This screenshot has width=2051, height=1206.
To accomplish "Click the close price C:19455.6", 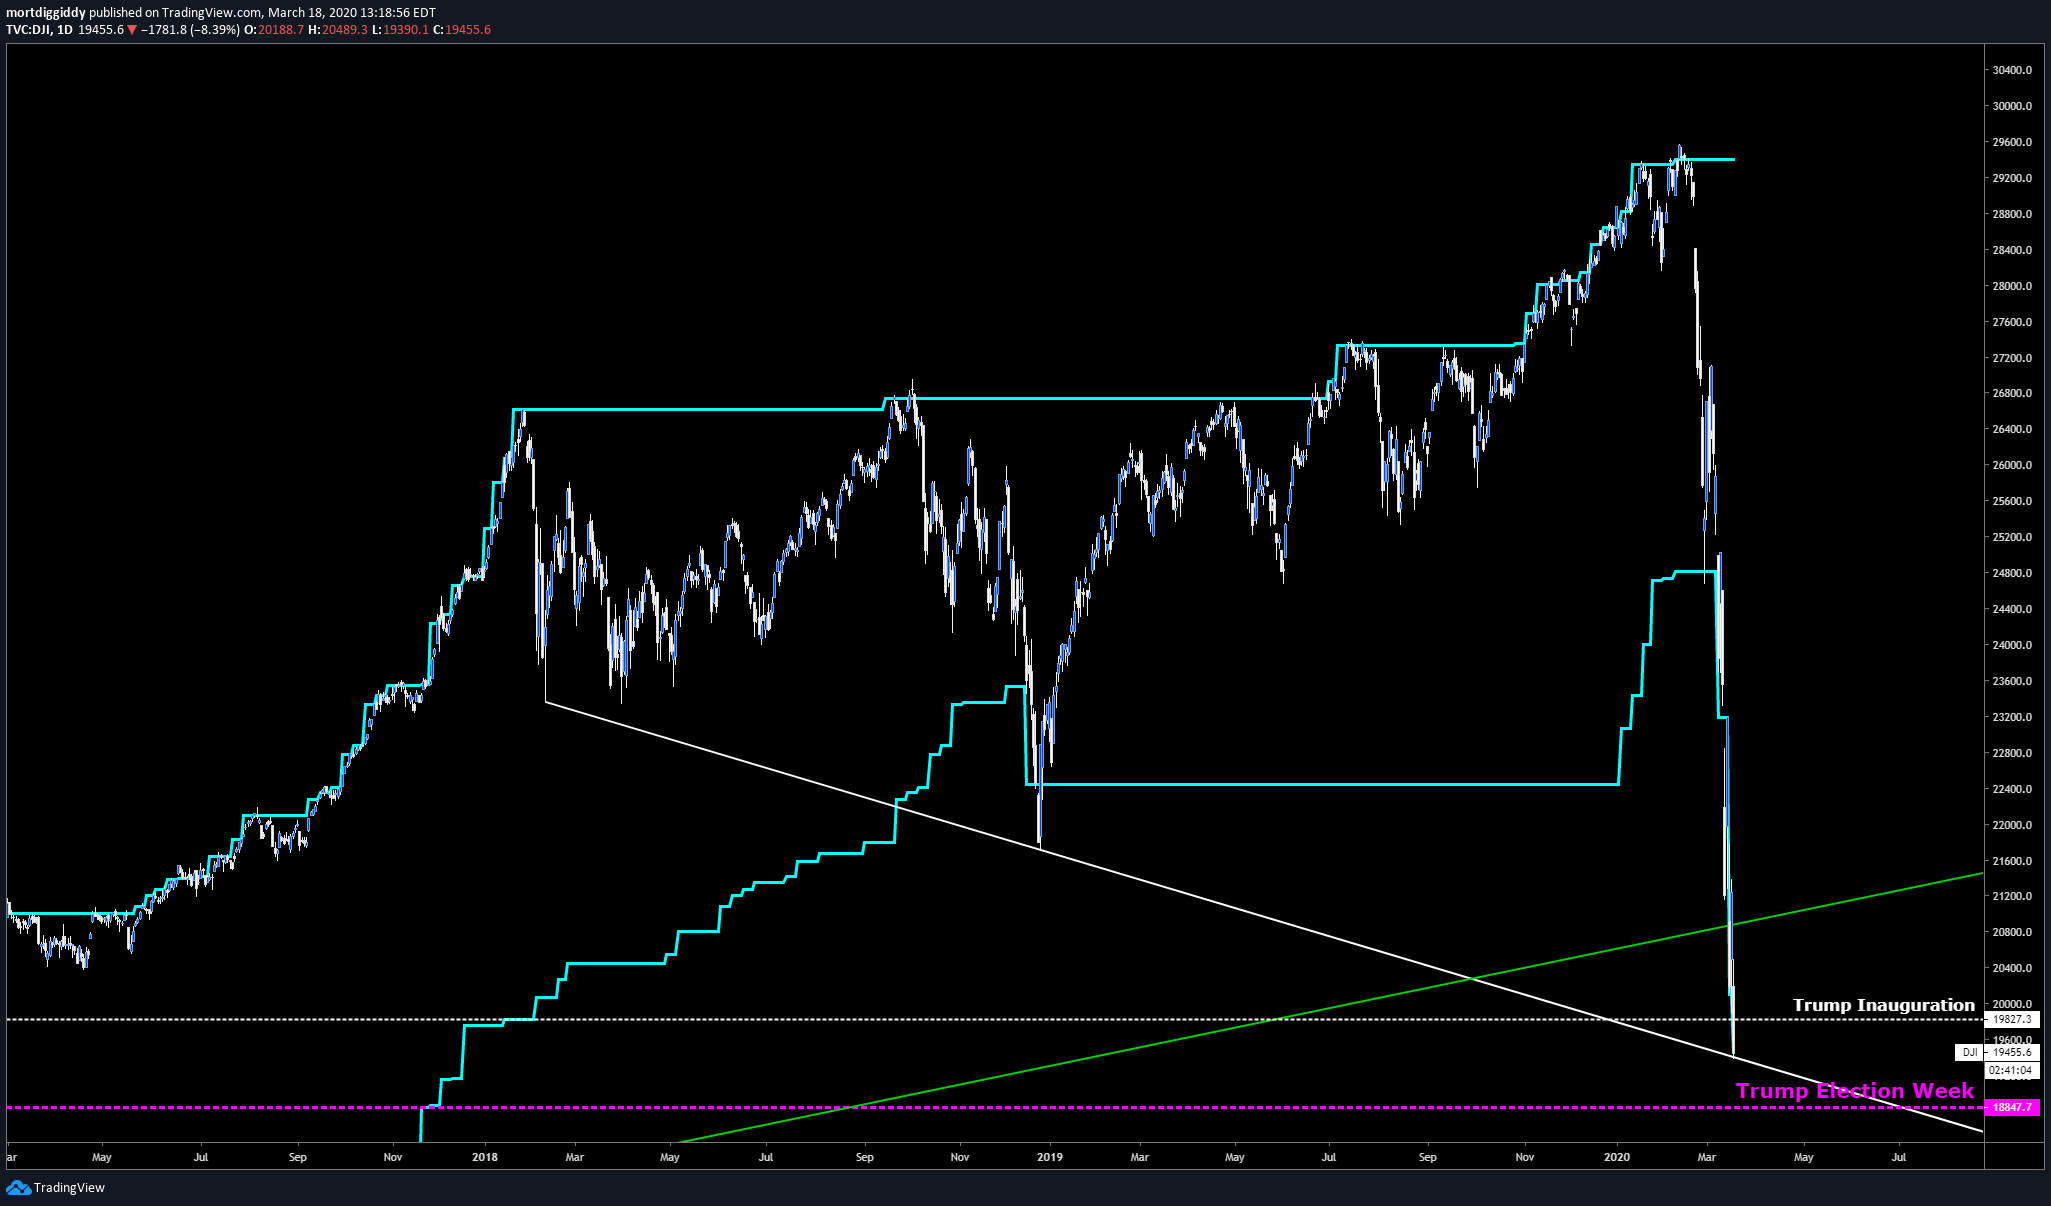I will pos(462,30).
